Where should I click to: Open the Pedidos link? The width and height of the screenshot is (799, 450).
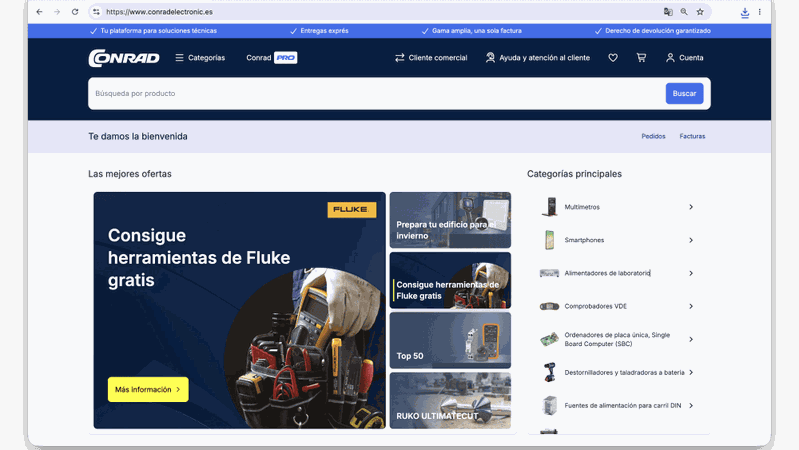(x=653, y=136)
